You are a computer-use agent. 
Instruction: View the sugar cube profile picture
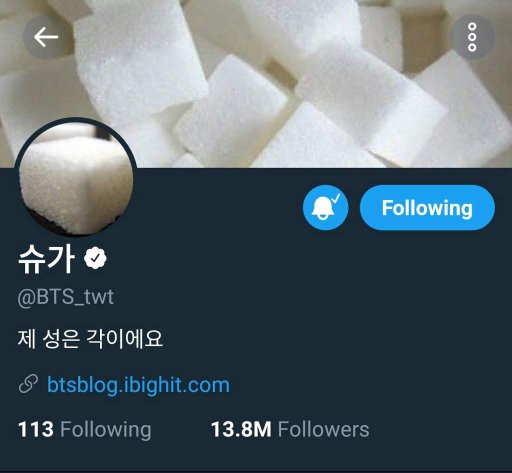point(76,177)
